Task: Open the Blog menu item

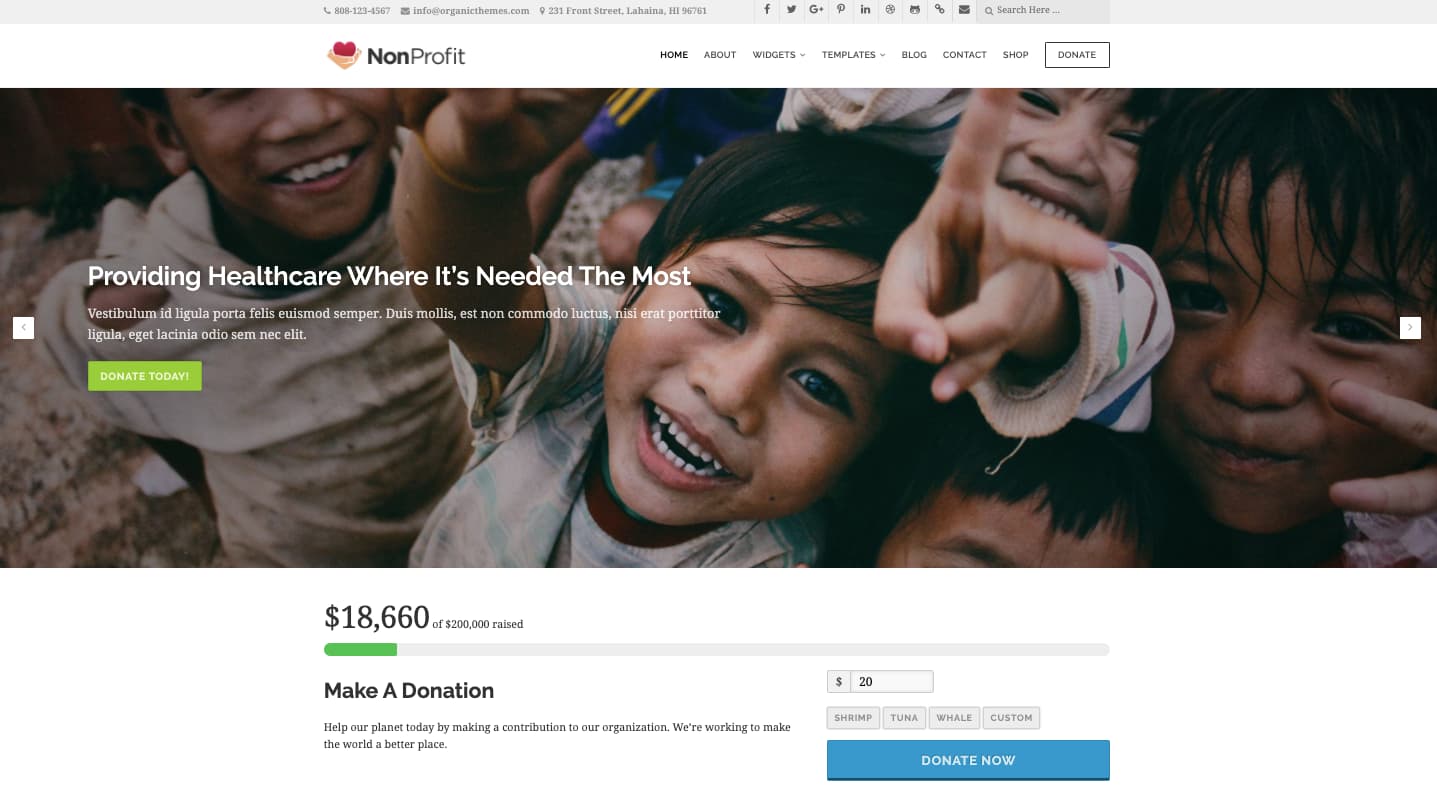Action: pos(914,55)
